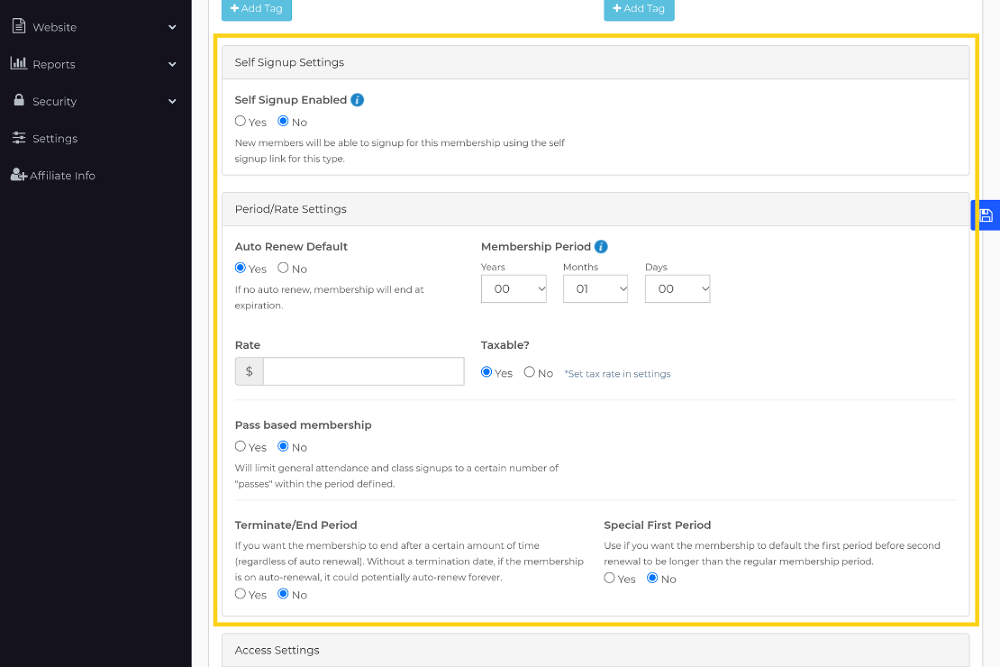Viewport: 1000px width, 667px height.
Task: Select Yes for Auto Renew Default
Action: (x=240, y=268)
